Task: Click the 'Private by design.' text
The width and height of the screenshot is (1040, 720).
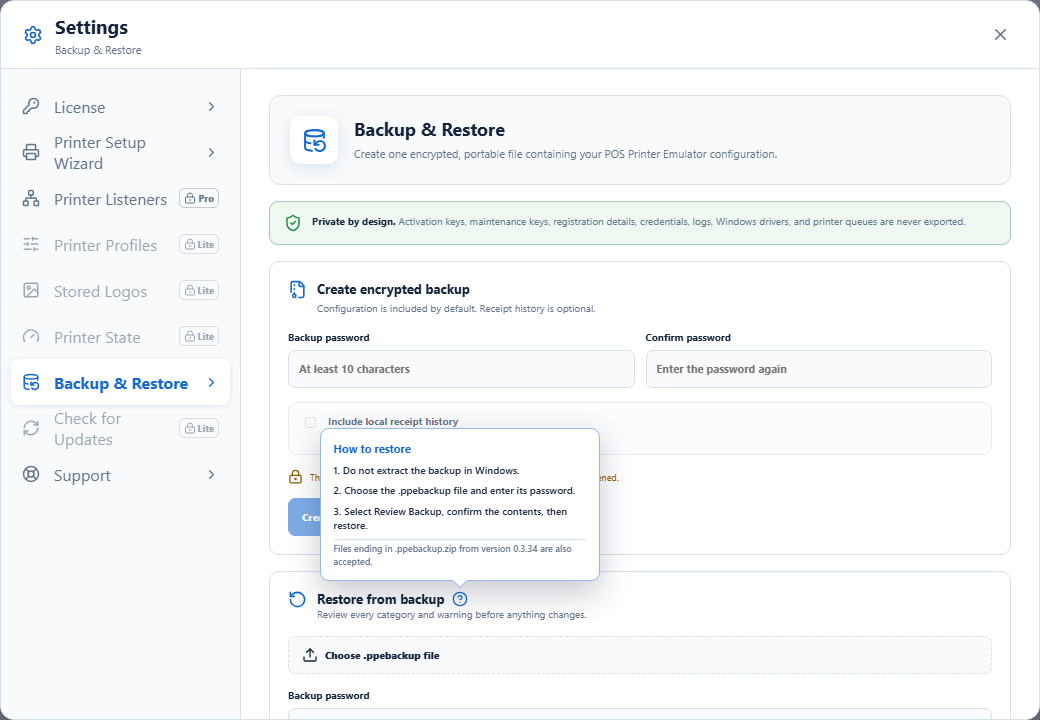Action: click(354, 222)
